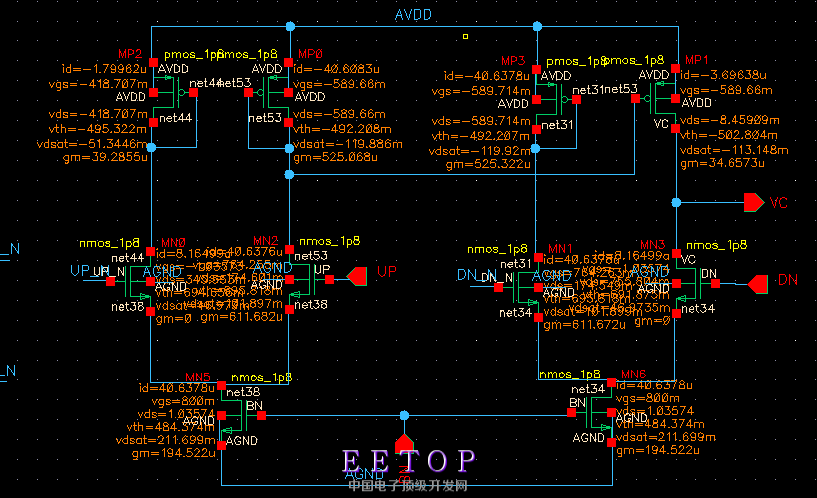The width and height of the screenshot is (817, 498).
Task: Click the red UP input pin shape
Action: click(x=357, y=276)
